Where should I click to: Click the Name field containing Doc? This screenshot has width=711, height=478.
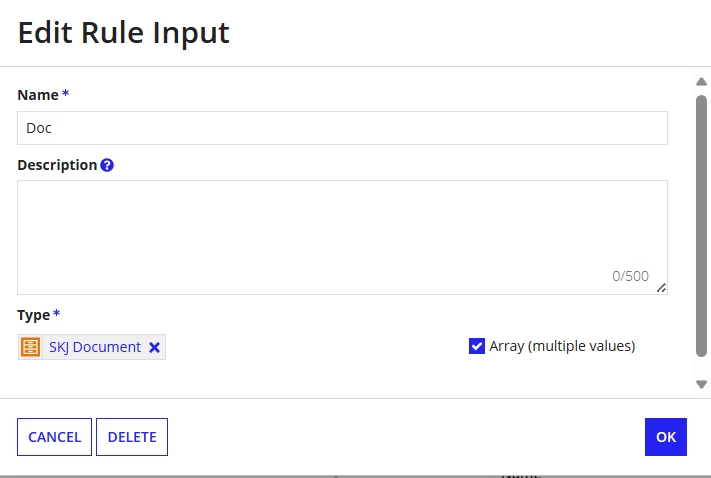(x=342, y=128)
